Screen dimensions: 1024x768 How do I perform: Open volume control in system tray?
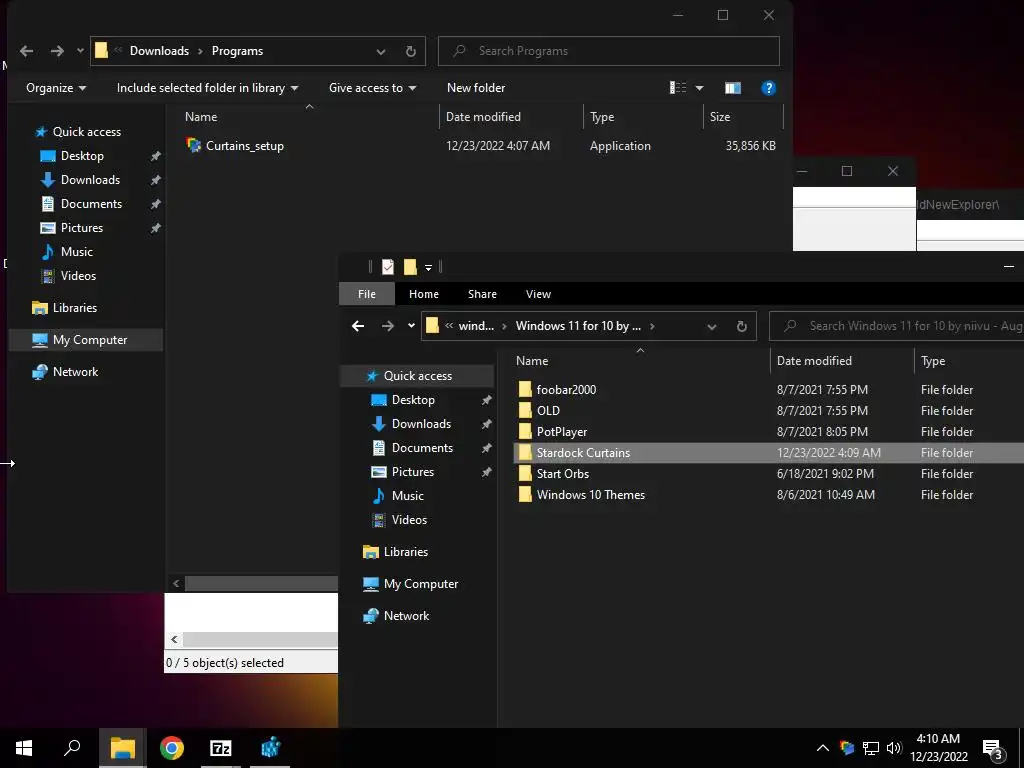[894, 748]
